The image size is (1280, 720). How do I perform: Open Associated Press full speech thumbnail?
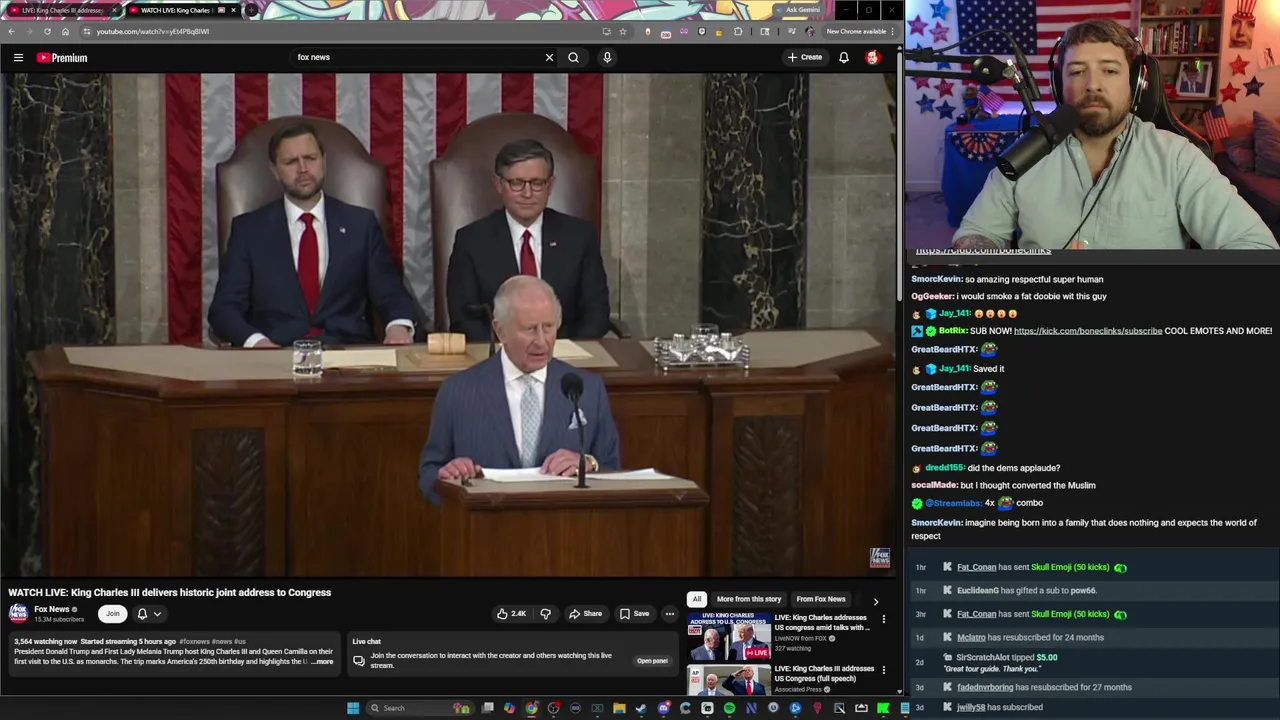pyautogui.click(x=728, y=680)
